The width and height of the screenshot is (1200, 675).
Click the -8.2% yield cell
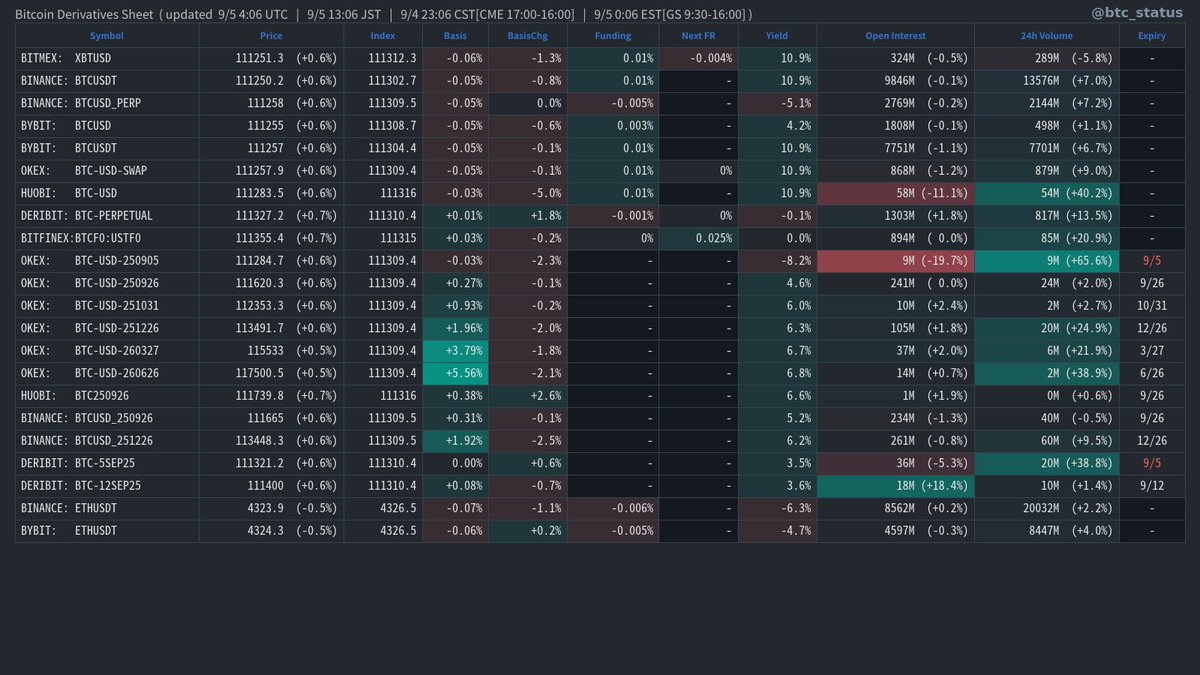(x=777, y=261)
